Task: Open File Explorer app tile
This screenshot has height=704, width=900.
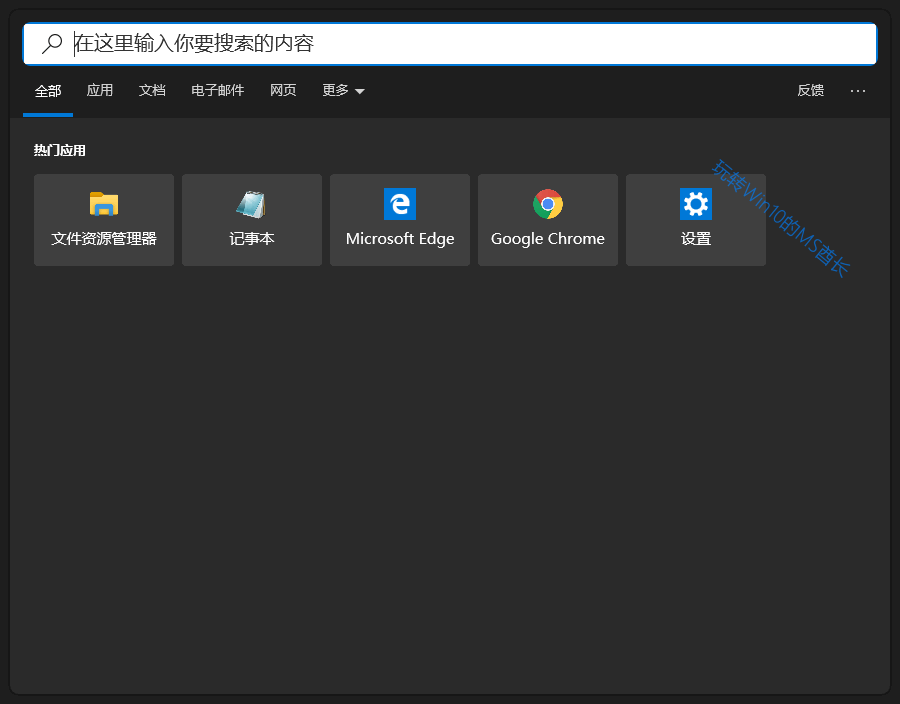Action: coord(104,220)
